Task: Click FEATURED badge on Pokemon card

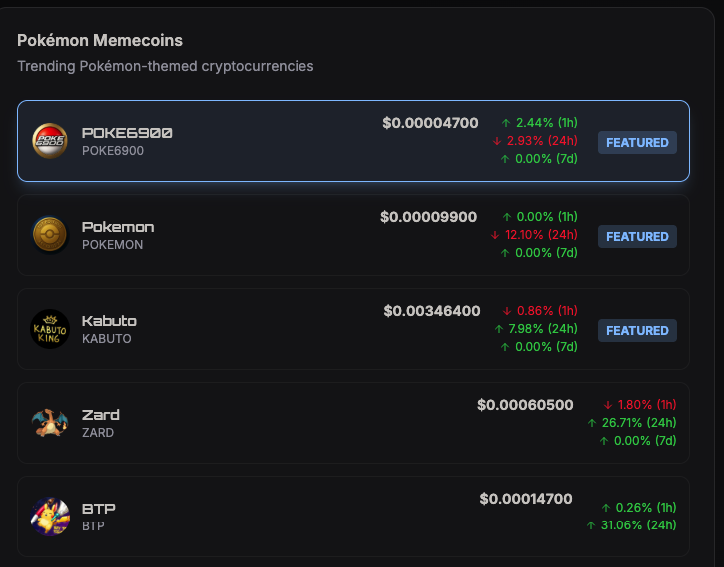Action: point(637,236)
